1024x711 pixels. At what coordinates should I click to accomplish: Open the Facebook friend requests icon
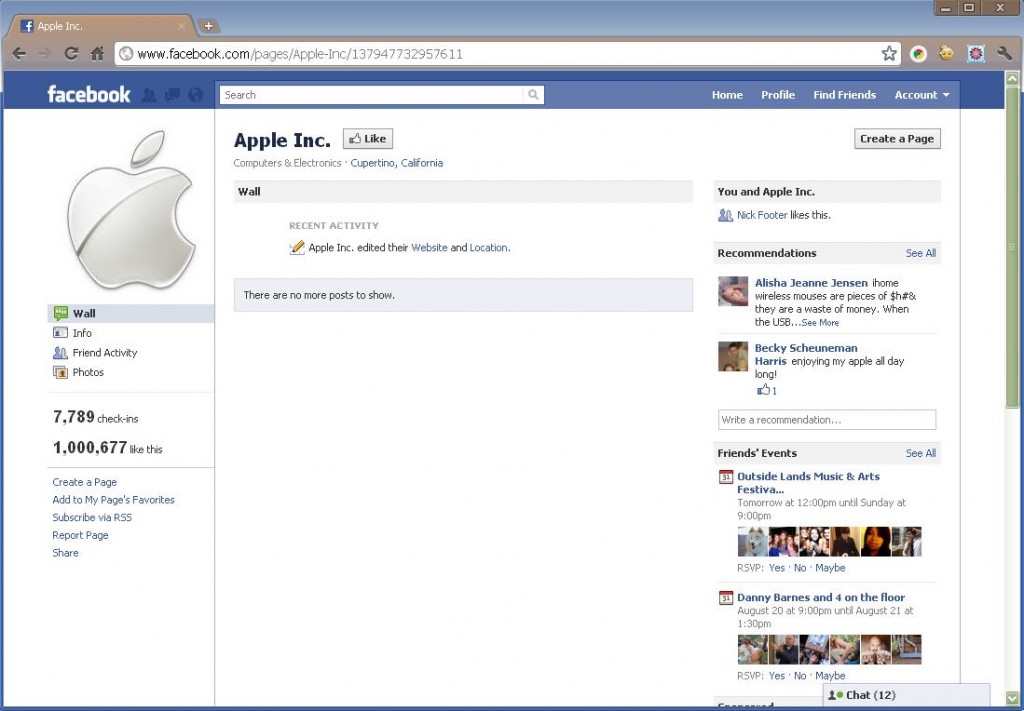[149, 95]
